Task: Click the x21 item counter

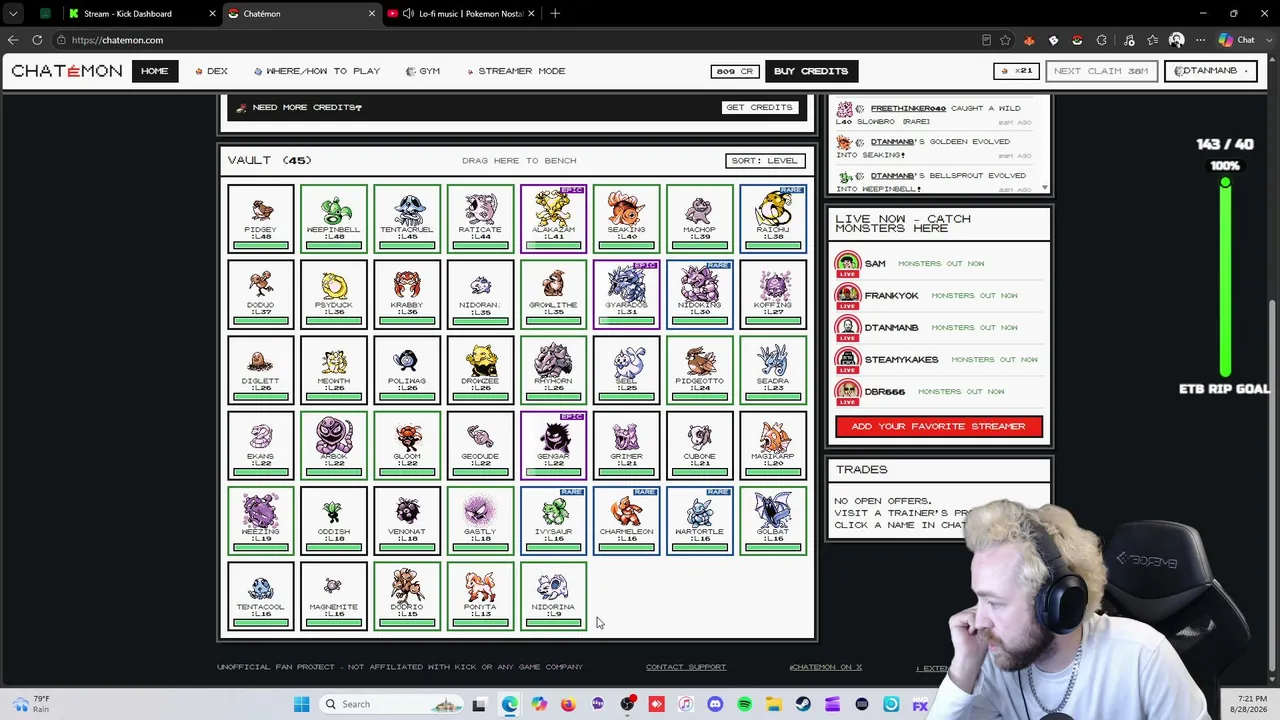Action: click(x=1016, y=71)
